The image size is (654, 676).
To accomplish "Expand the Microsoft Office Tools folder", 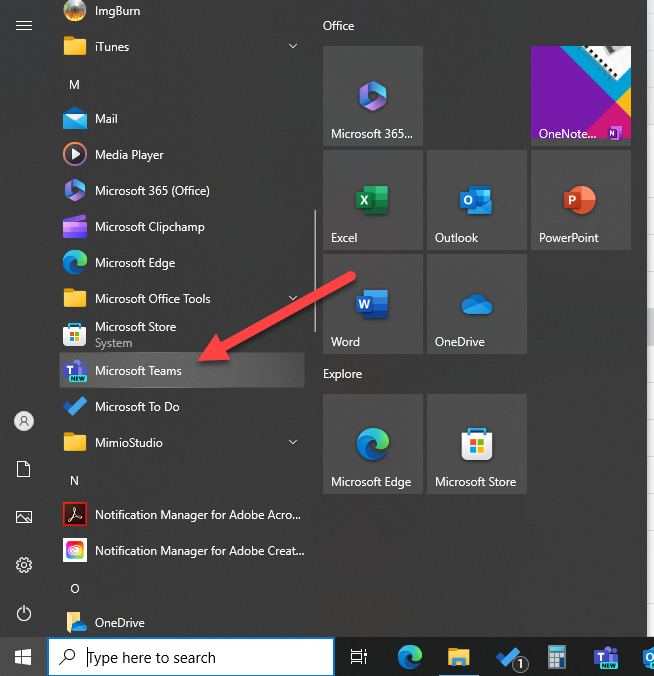I will click(293, 299).
